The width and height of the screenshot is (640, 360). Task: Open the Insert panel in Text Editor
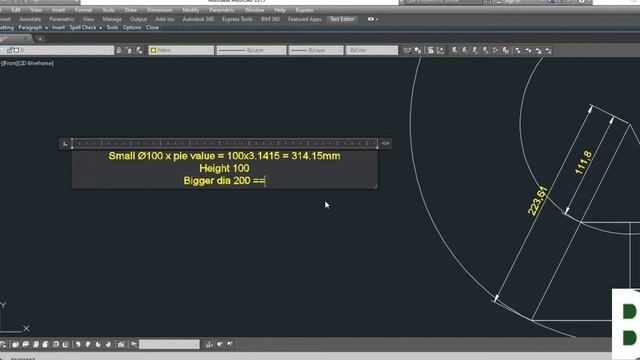click(58, 28)
